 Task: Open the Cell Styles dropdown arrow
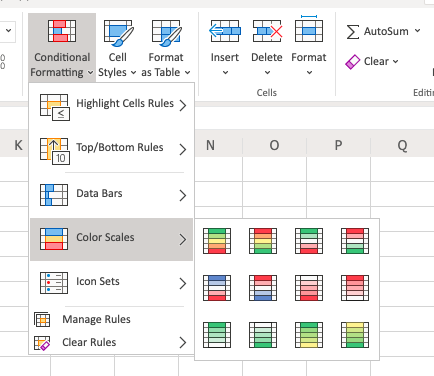click(133, 72)
